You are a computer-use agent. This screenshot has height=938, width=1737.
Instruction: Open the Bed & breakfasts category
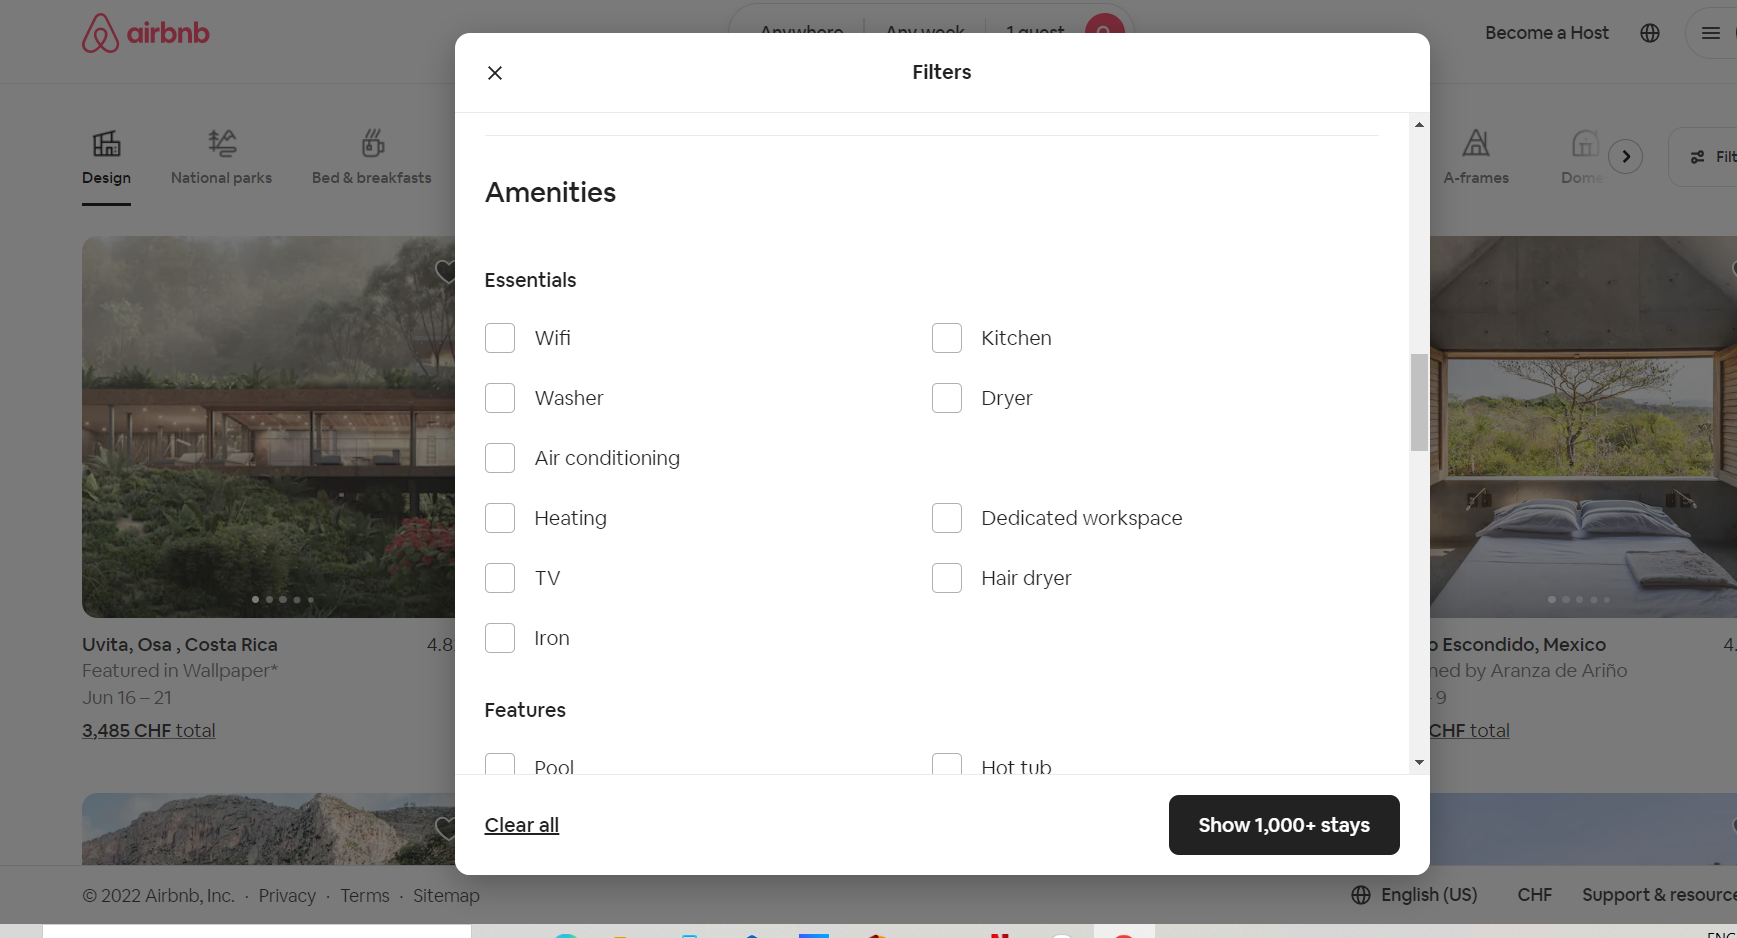[x=372, y=157]
